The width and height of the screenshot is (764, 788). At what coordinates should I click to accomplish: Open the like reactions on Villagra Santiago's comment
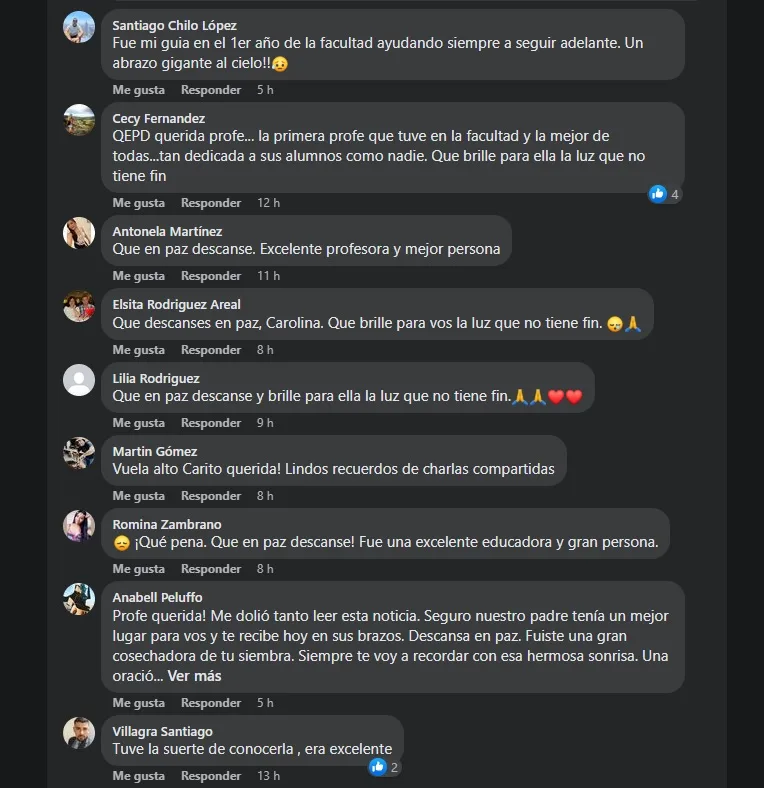pos(385,767)
